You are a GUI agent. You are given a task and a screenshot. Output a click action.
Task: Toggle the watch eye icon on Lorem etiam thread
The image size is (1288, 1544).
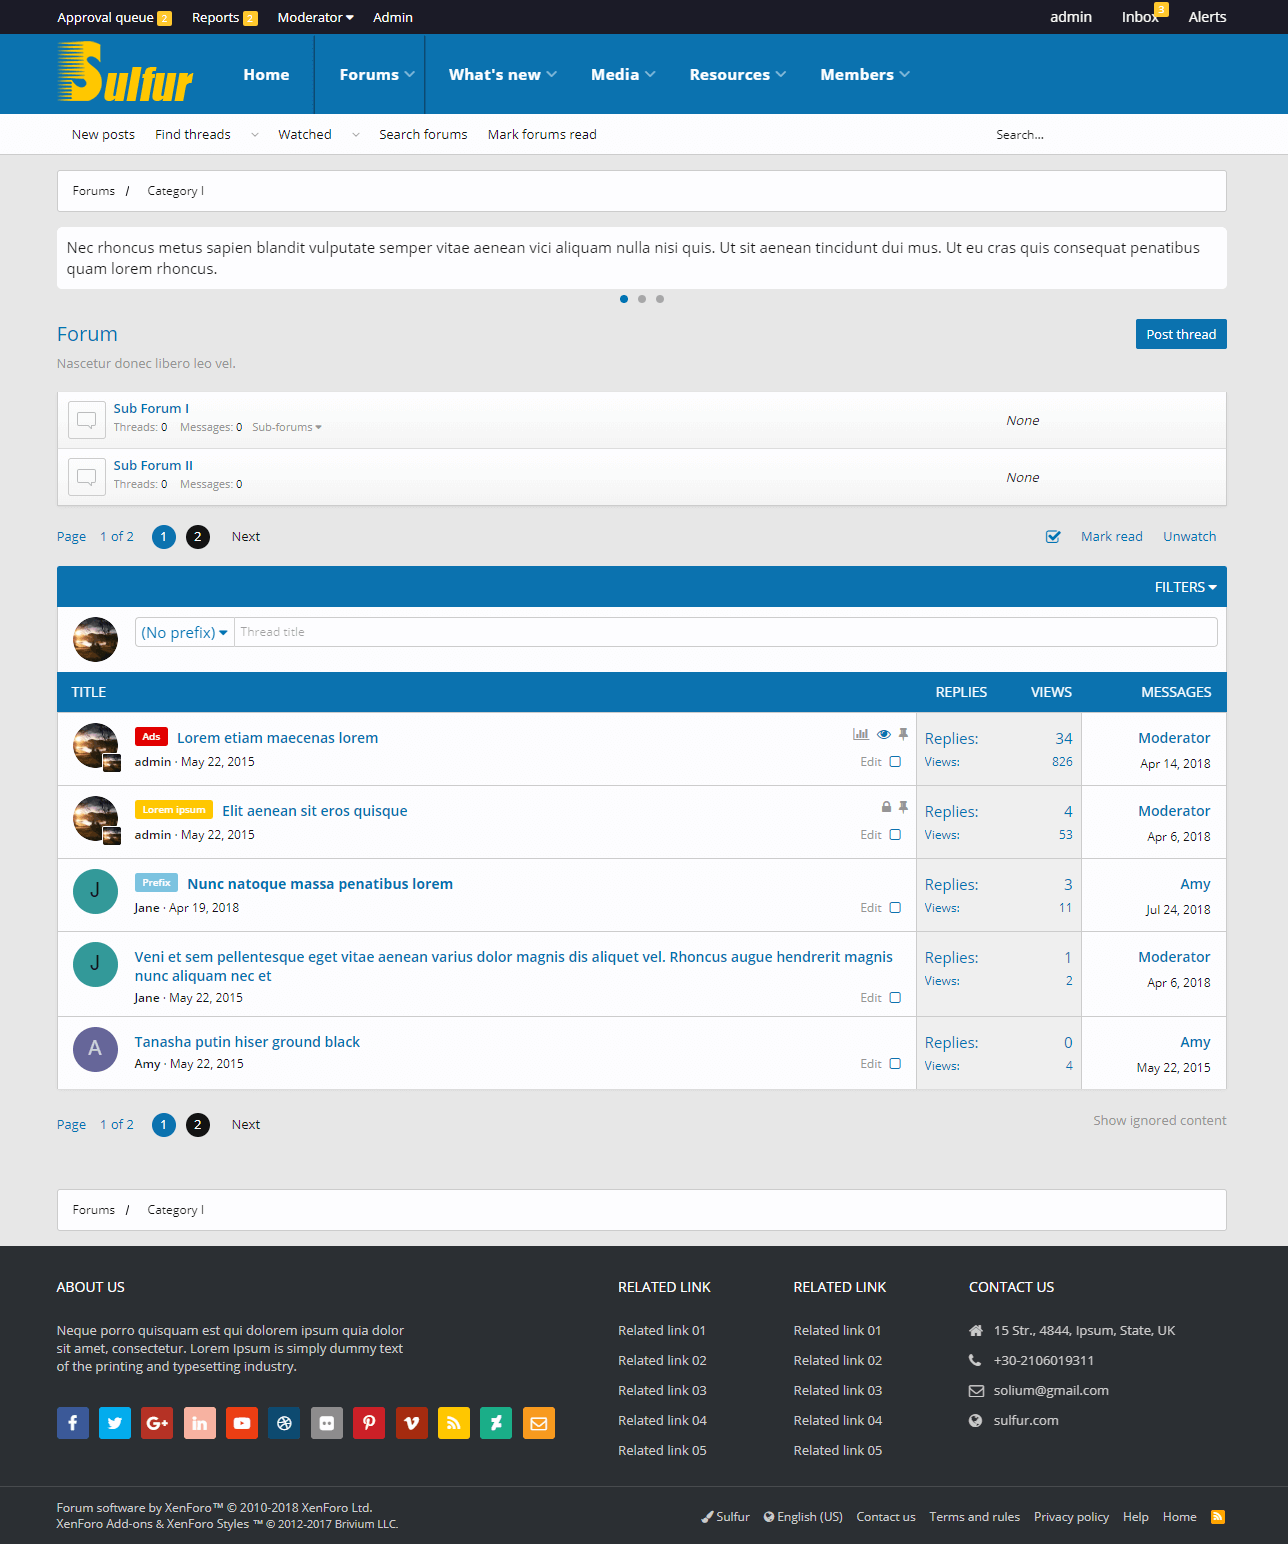point(884,734)
